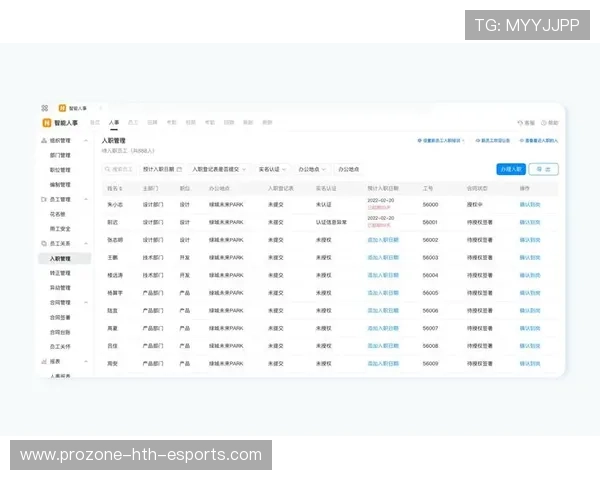Collapse the 员工关系 section chevron
Viewport: 600px width, 480px height.
tap(86, 243)
